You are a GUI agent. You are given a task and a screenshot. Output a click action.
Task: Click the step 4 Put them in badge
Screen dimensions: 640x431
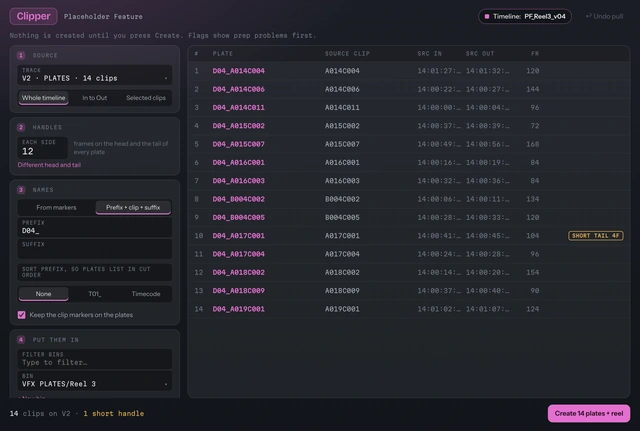[x=21, y=340]
